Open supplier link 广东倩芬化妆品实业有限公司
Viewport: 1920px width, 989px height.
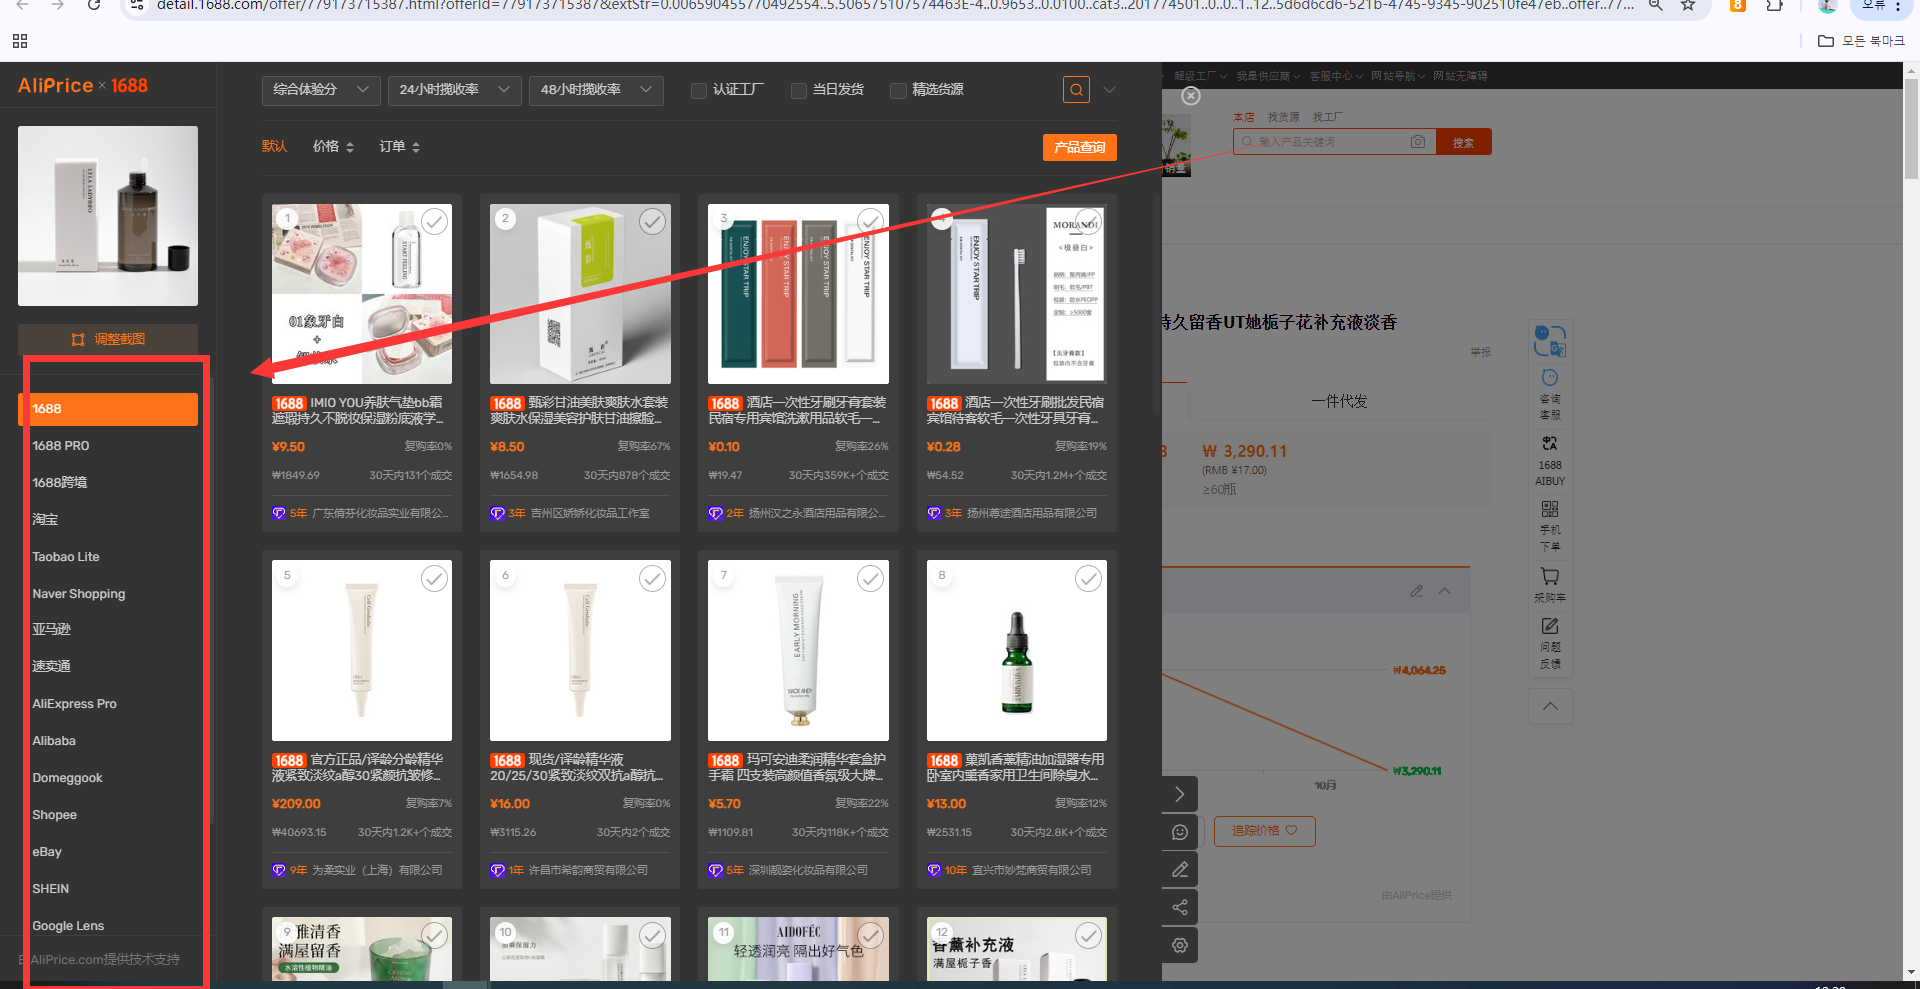pos(380,513)
